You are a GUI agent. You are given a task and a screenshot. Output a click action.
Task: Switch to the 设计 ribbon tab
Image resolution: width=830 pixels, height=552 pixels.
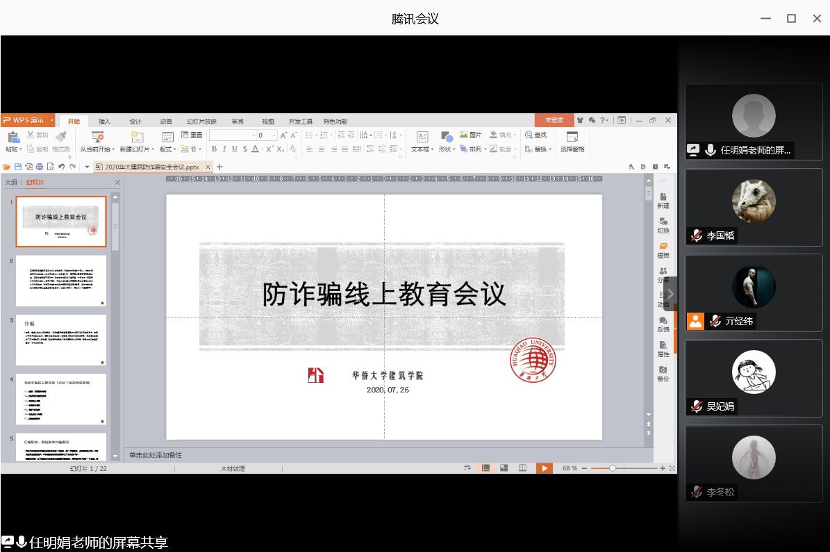tap(135, 121)
